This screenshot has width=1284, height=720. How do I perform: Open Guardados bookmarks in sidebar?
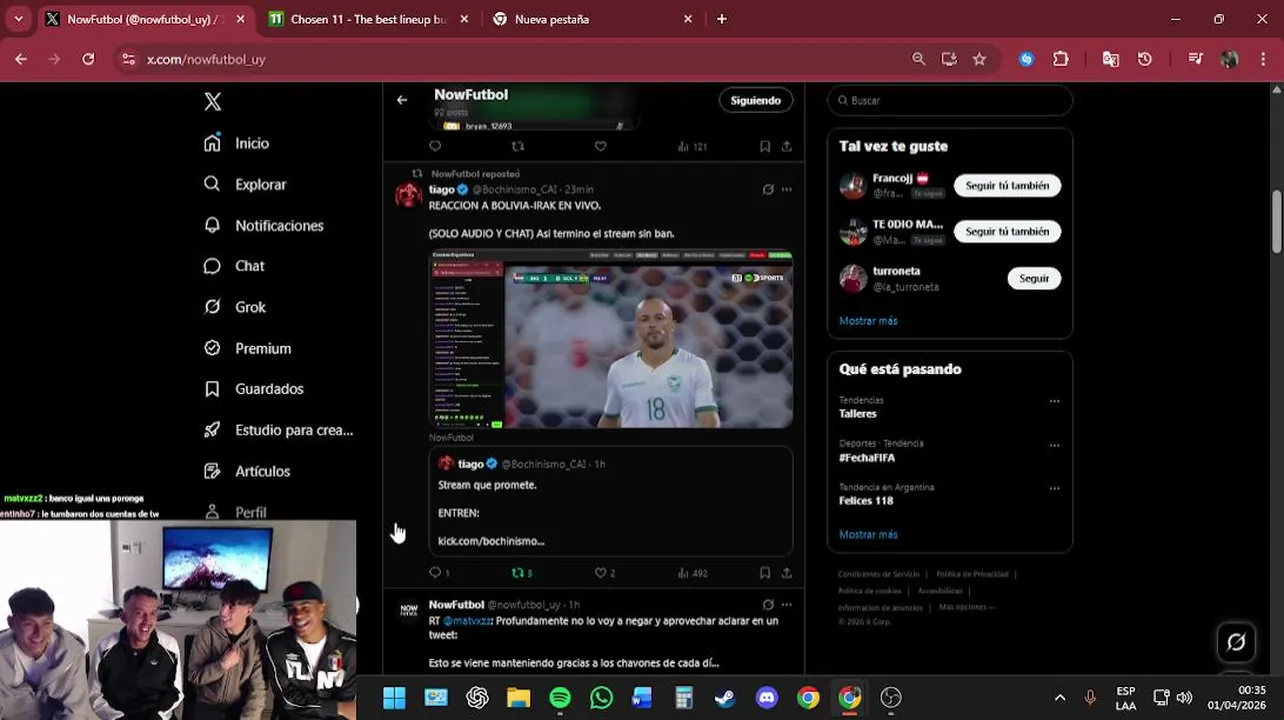click(x=253, y=389)
